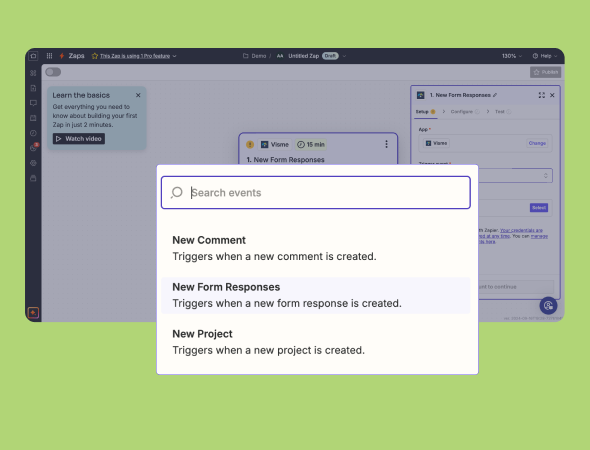Open sidebar icon with red notification badge
Screen dimensions: 590x450
click(34, 147)
